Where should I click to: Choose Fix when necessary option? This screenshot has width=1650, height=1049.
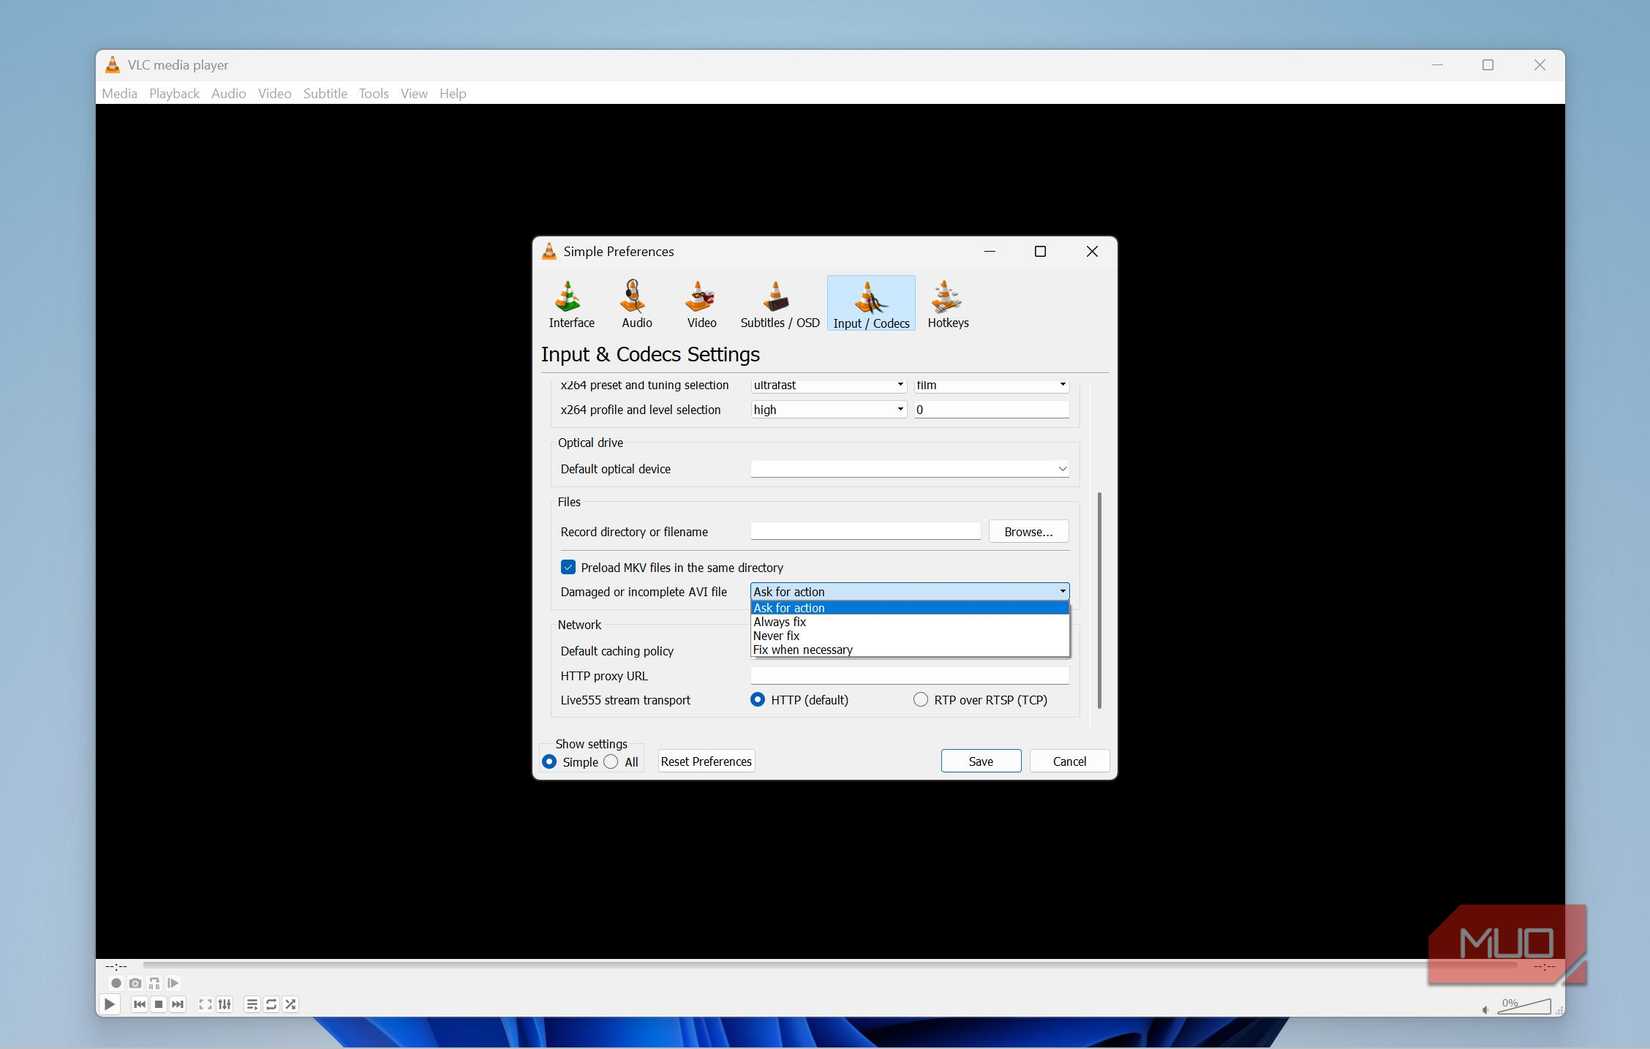coord(910,650)
